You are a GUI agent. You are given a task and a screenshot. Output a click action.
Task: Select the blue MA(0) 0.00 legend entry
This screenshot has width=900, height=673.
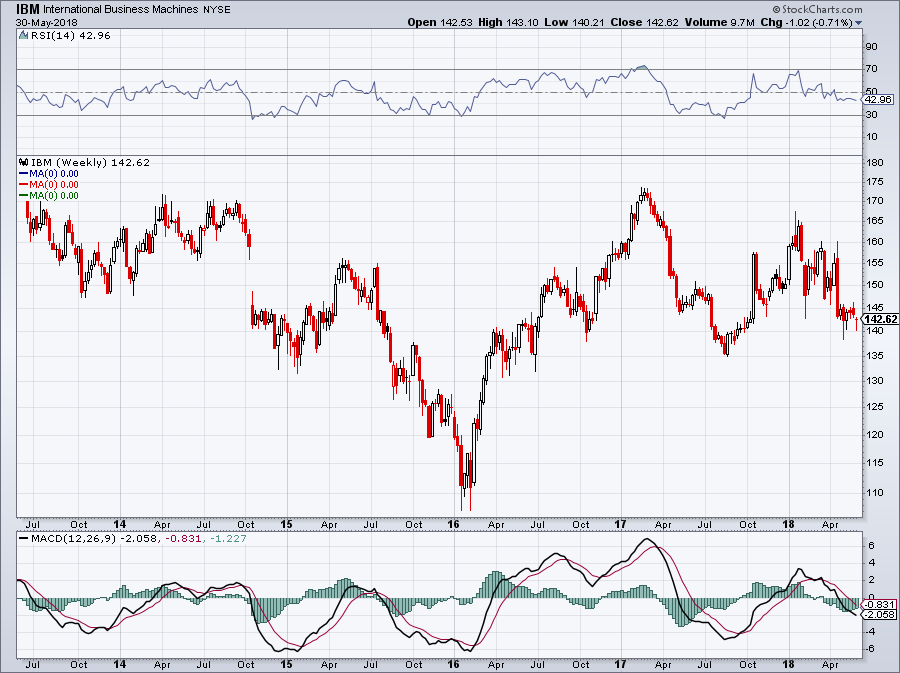[x=49, y=173]
